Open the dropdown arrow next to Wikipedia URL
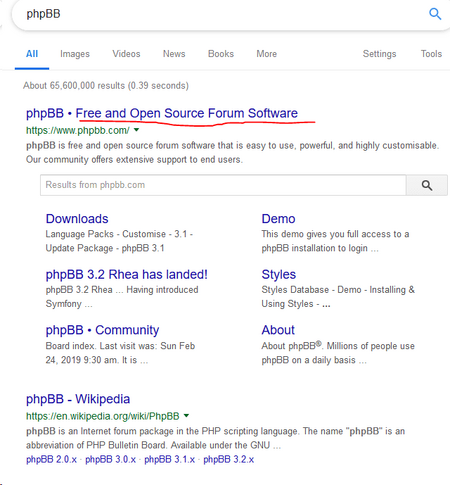This screenshot has width=450, height=485. coord(186,416)
